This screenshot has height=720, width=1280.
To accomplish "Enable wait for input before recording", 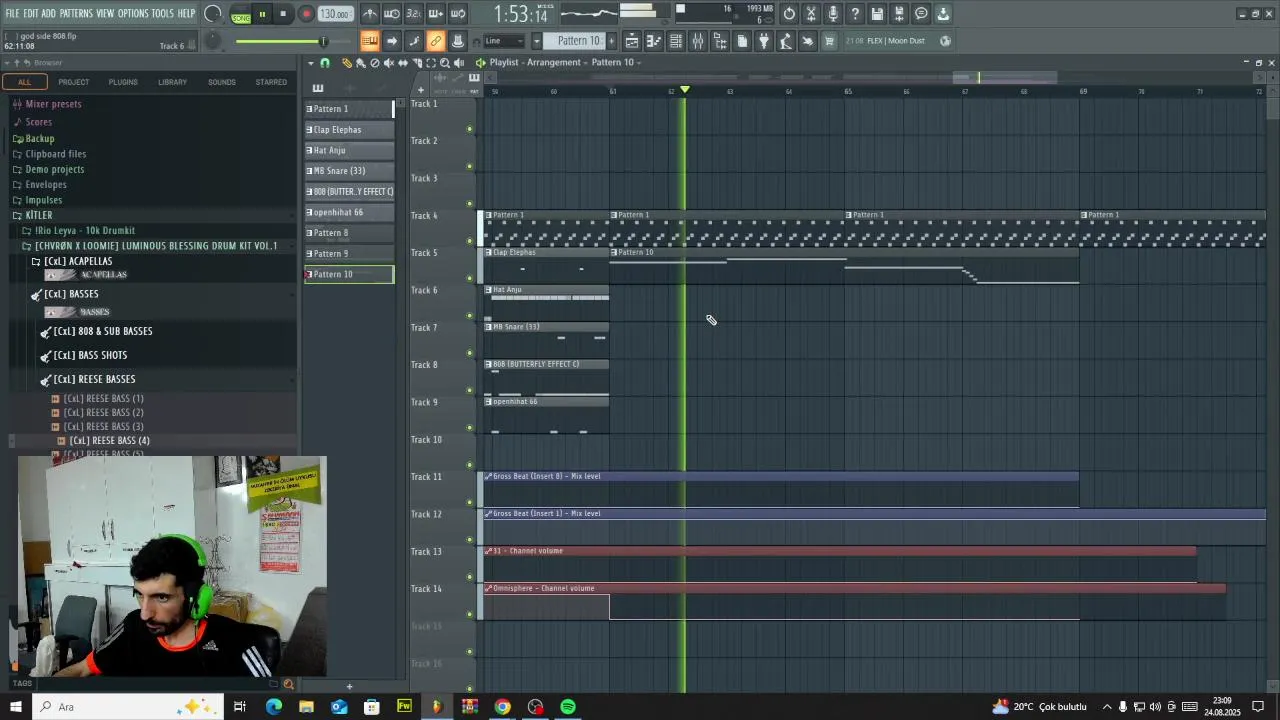I will 392,14.
